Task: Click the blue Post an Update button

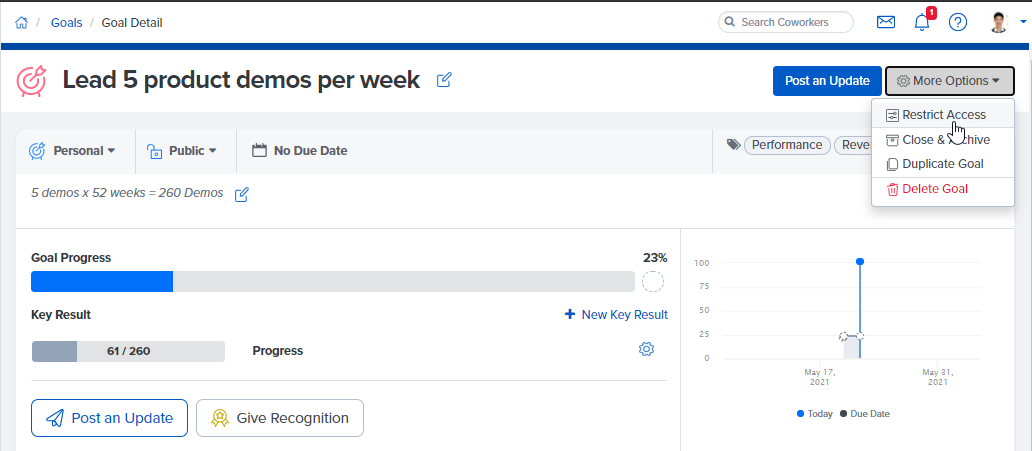Action: [x=827, y=81]
